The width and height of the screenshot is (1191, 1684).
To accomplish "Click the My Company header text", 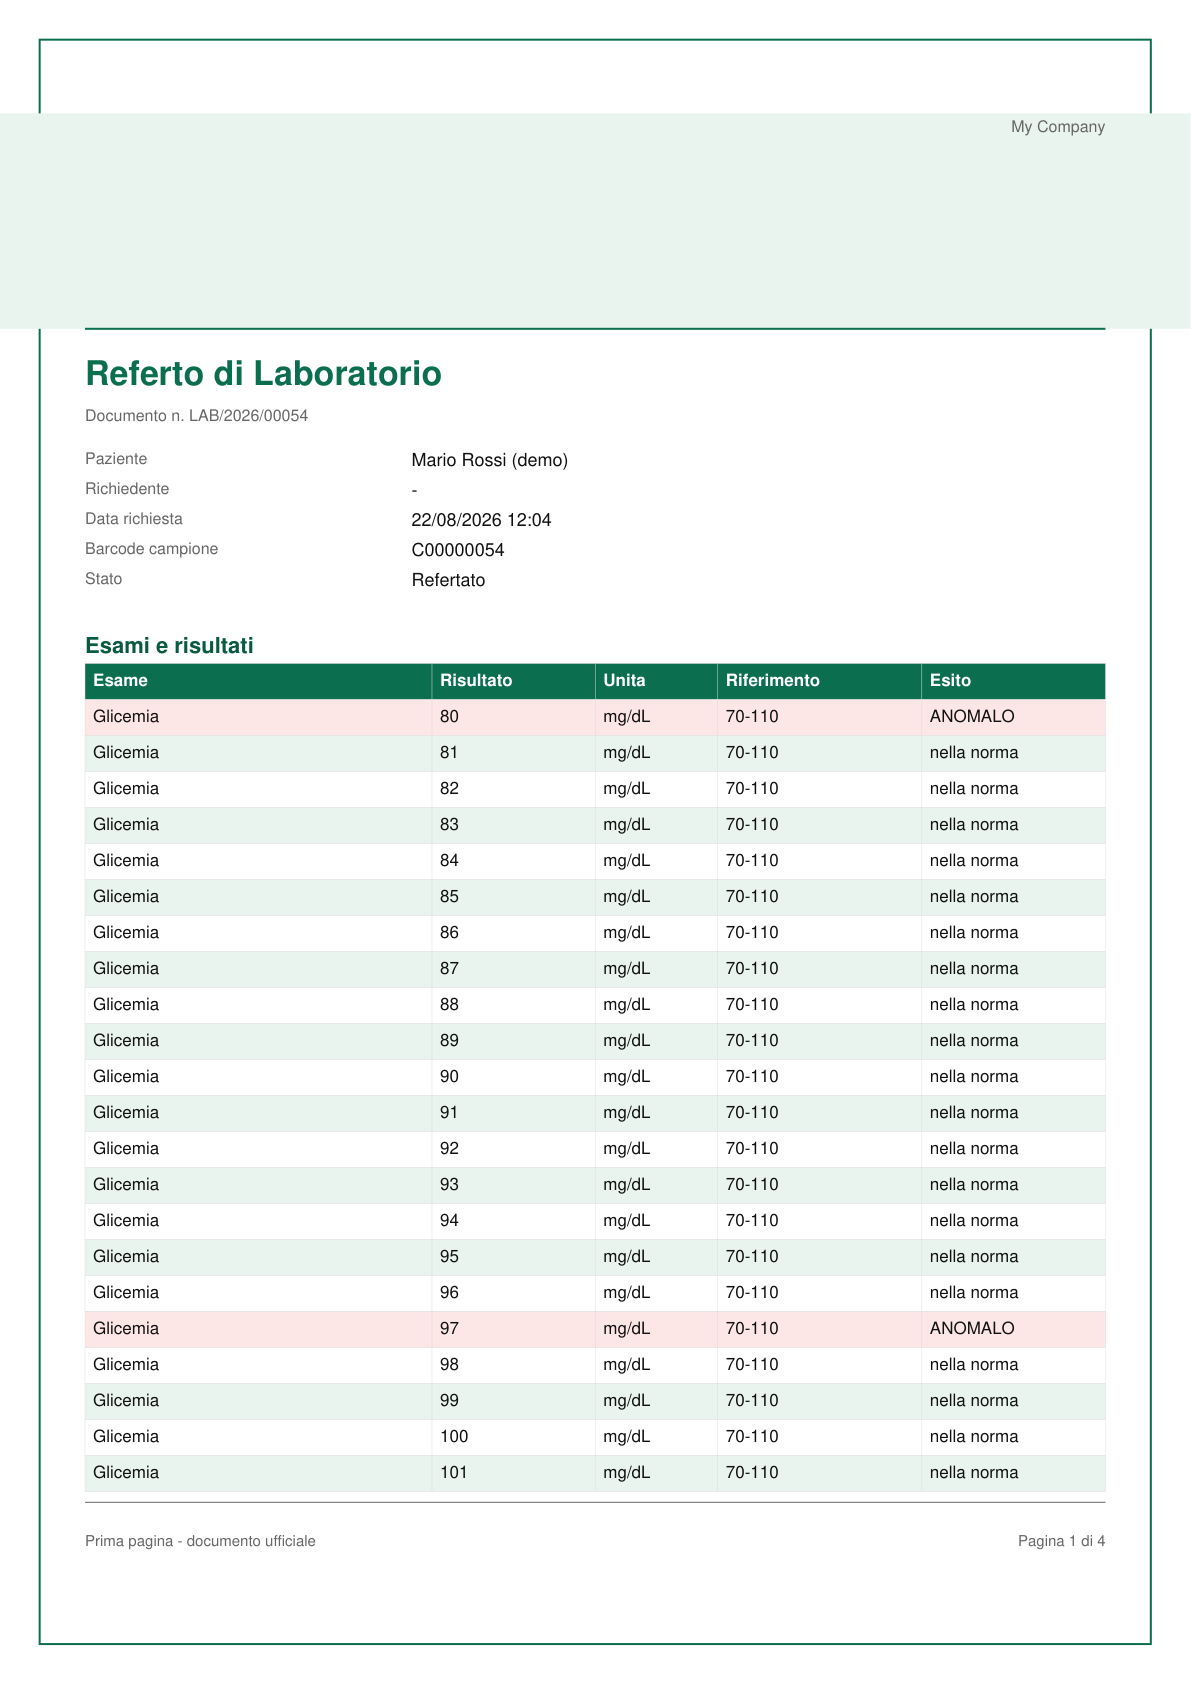I will tap(1058, 127).
